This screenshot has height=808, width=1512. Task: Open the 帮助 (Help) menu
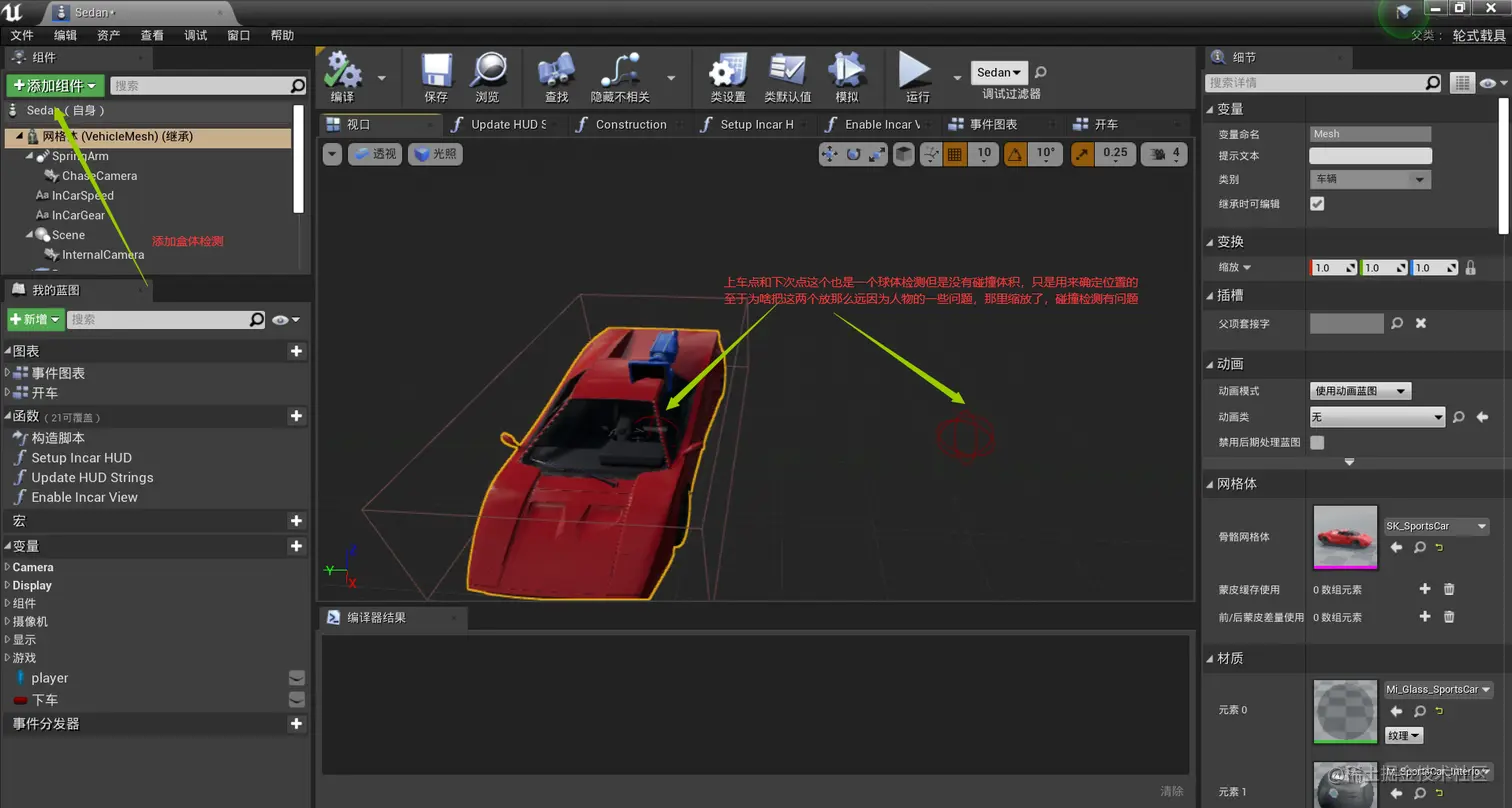[283, 35]
